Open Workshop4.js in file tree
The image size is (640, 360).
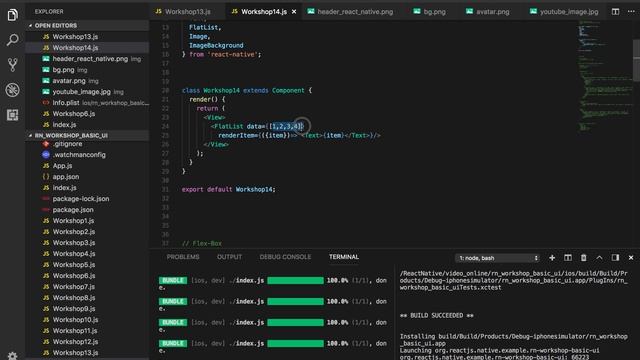87,254
